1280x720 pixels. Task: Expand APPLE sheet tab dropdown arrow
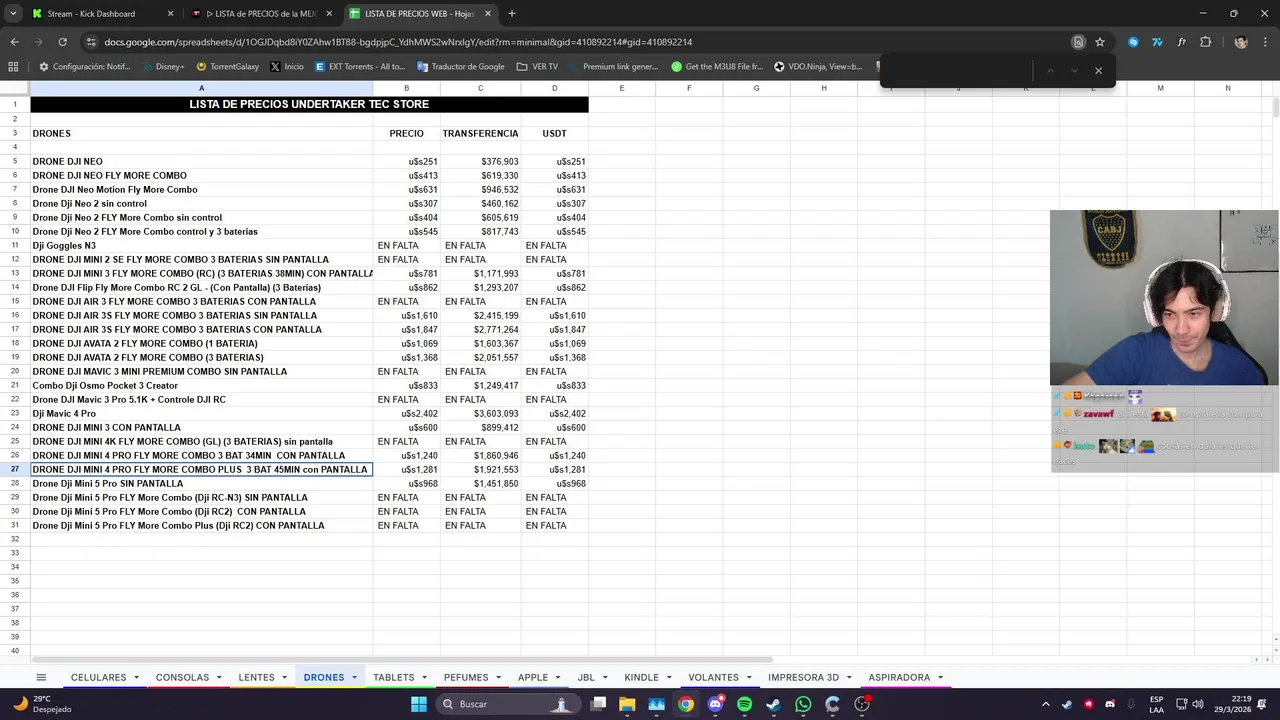558,678
